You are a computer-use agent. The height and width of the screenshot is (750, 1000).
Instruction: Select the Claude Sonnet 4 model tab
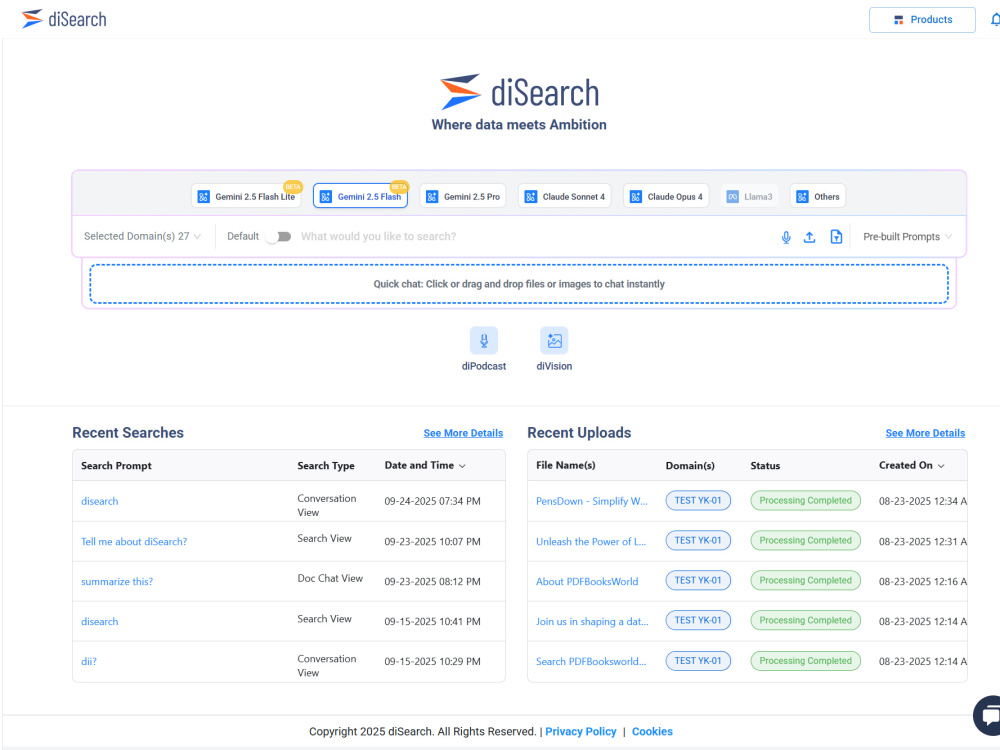564,196
